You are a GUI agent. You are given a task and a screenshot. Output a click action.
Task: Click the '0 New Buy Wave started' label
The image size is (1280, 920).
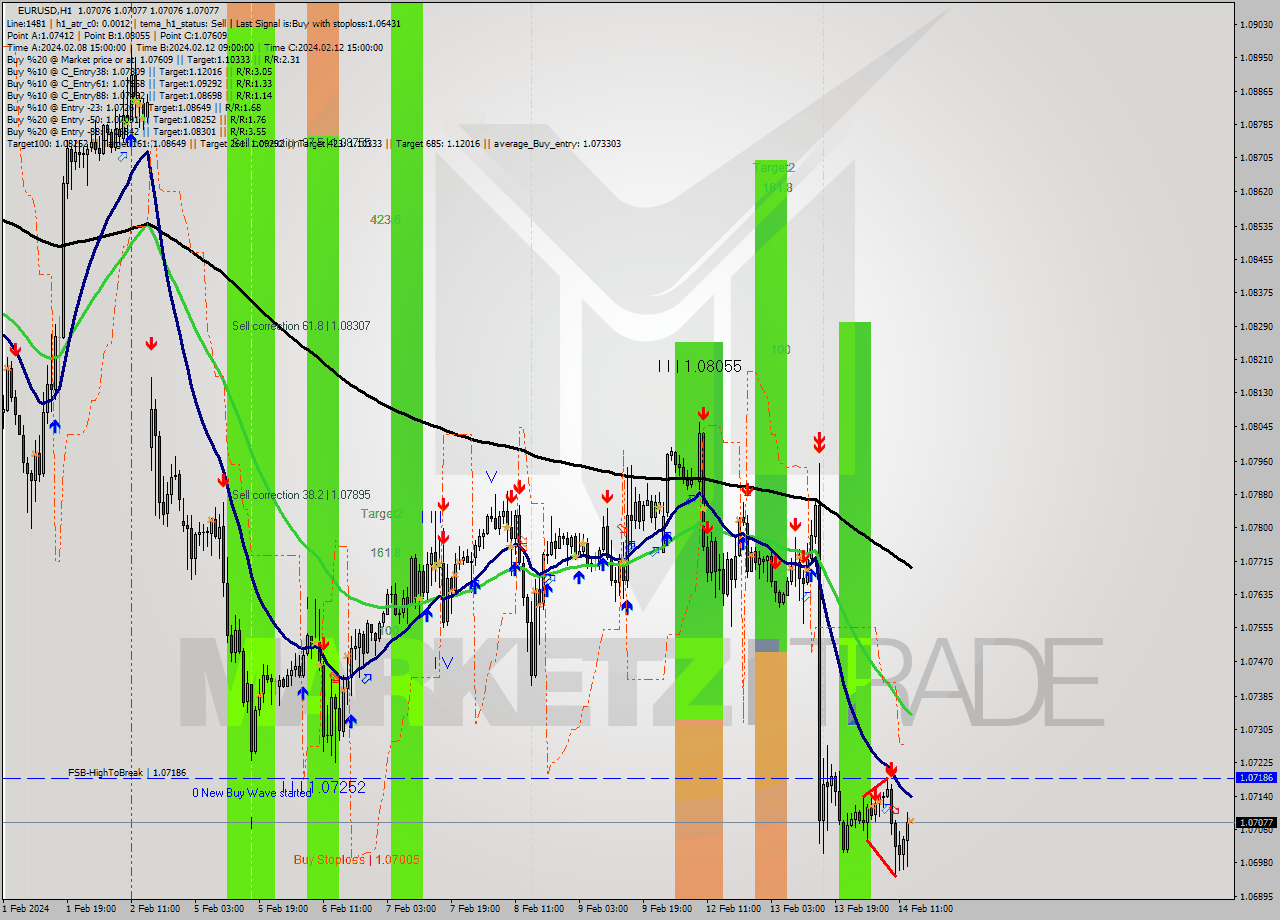tap(252, 793)
